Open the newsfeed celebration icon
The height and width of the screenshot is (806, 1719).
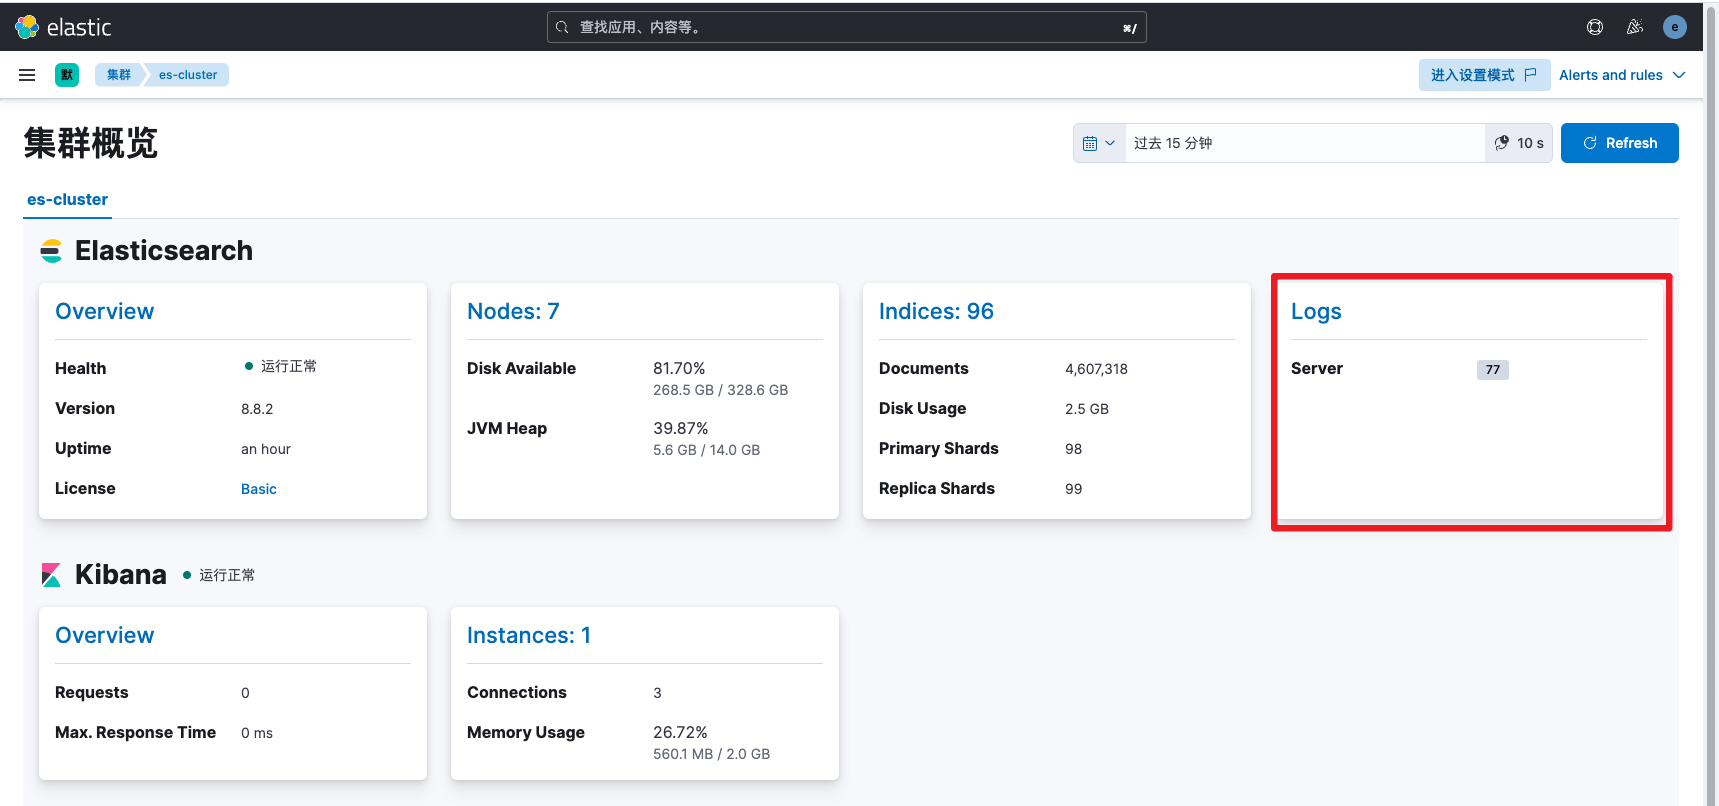[x=1635, y=27]
